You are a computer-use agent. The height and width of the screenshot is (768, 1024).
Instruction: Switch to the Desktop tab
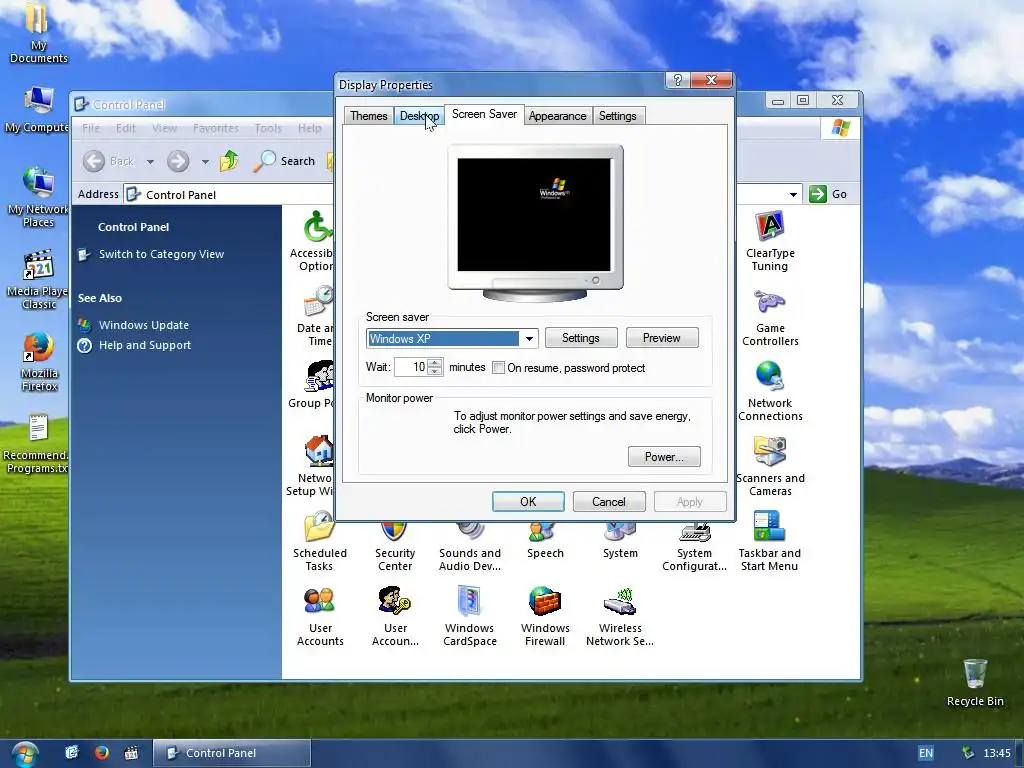pos(419,116)
